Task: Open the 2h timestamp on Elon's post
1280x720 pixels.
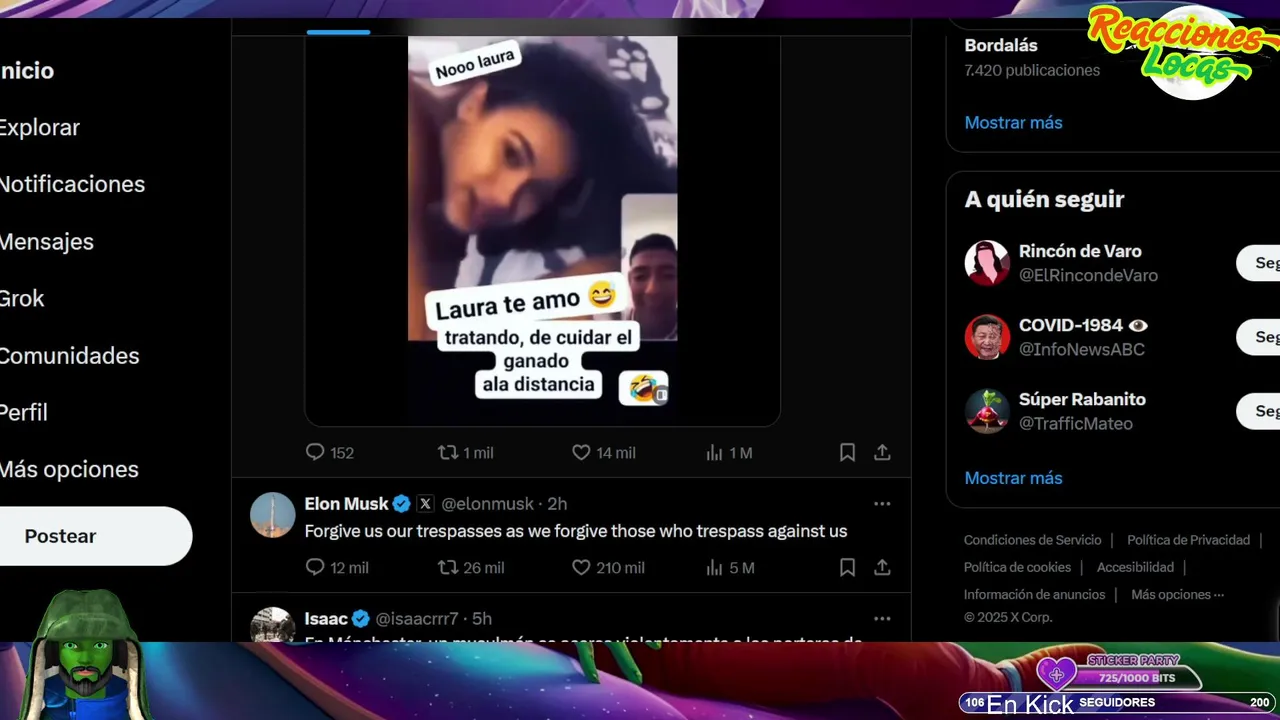Action: pyautogui.click(x=557, y=504)
